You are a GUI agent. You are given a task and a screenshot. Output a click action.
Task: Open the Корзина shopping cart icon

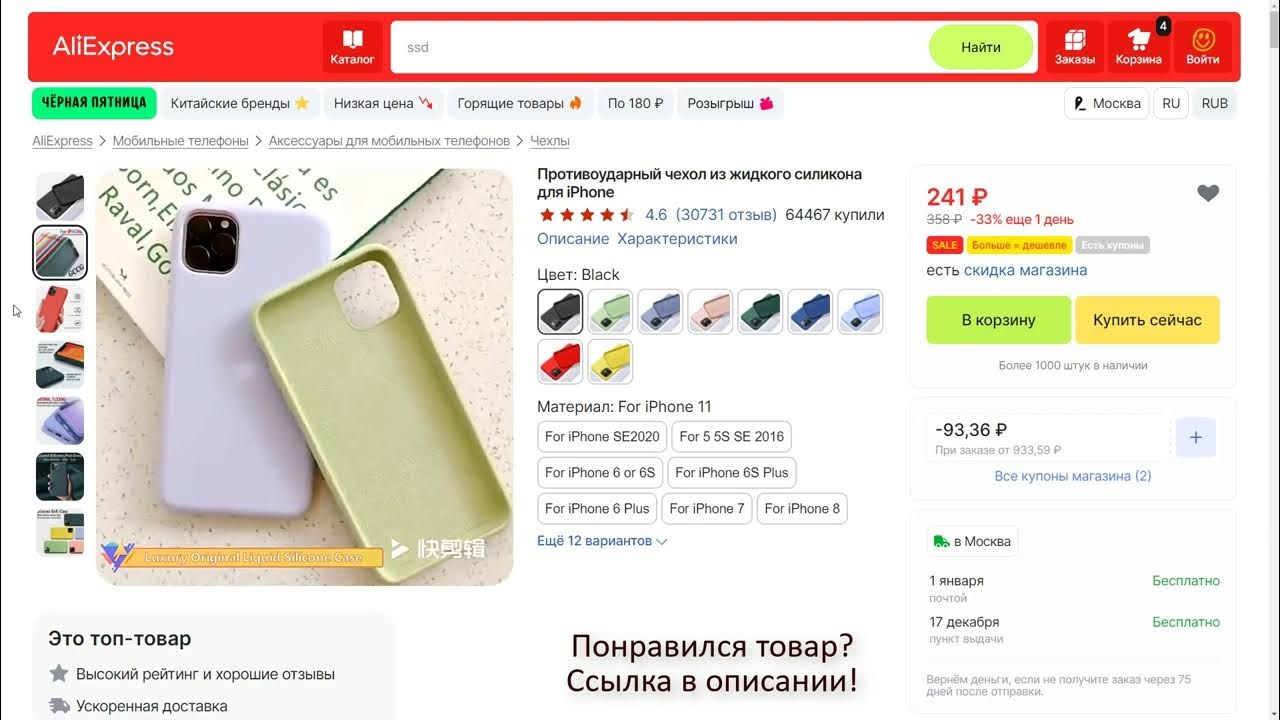point(1139,47)
